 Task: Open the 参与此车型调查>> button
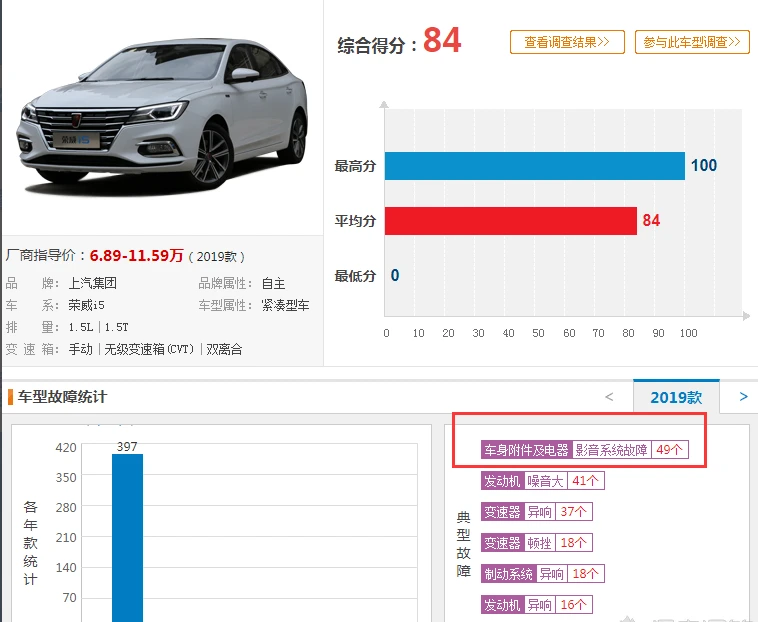coord(692,42)
